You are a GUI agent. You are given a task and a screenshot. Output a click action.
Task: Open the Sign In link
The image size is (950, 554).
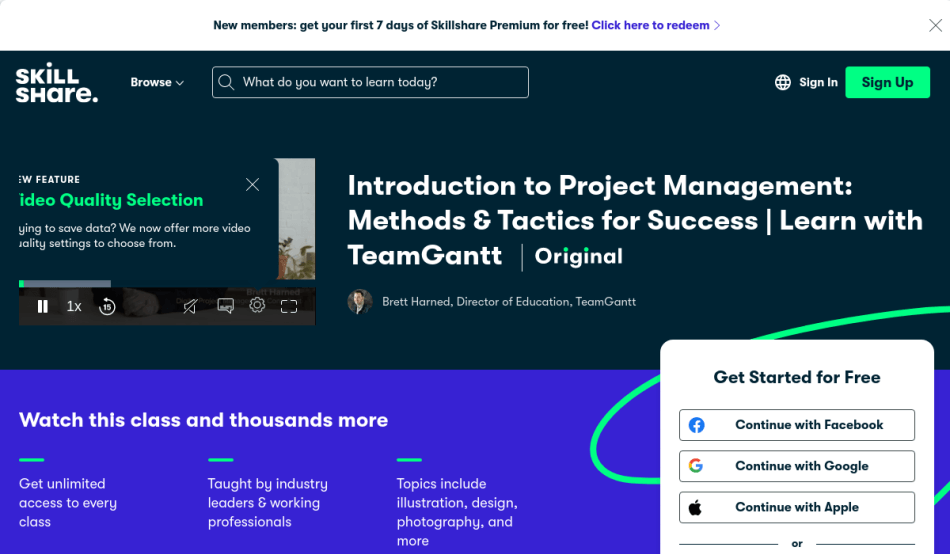point(818,82)
